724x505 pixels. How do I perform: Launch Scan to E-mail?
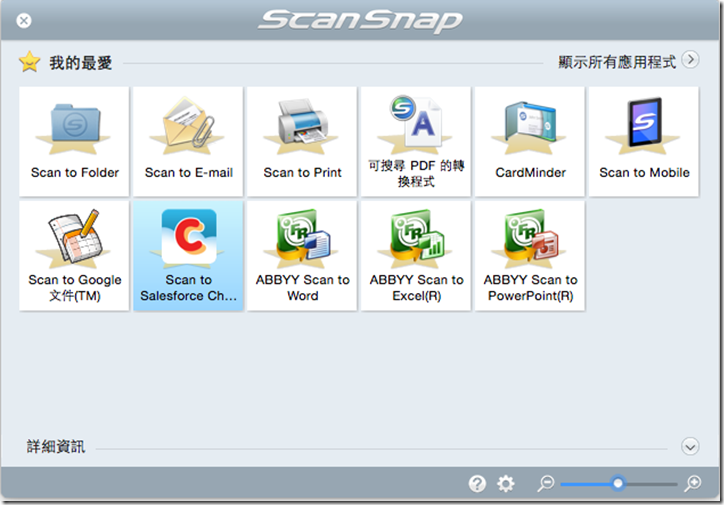point(188,141)
